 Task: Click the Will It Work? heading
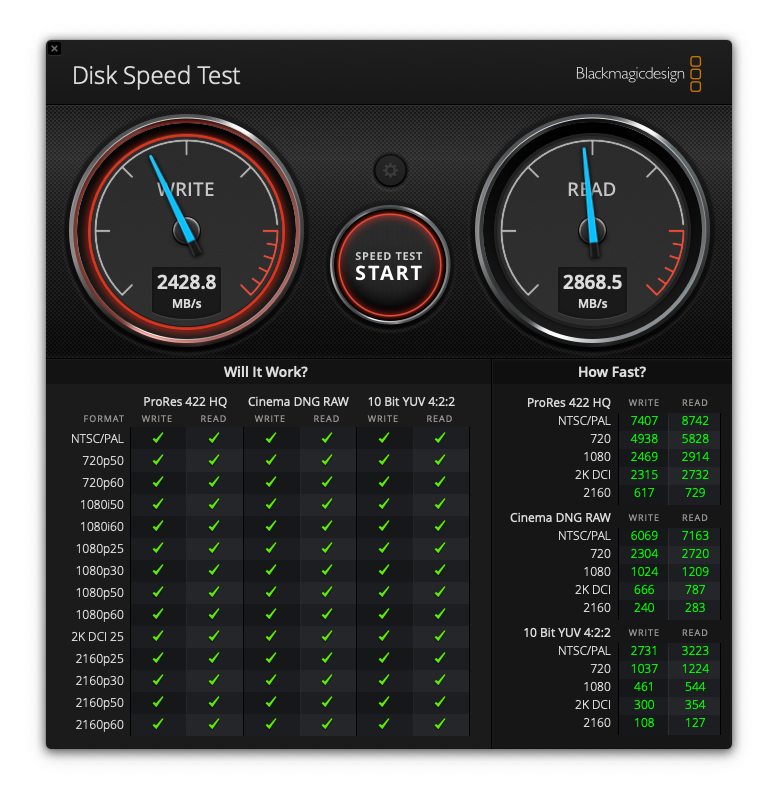[x=265, y=372]
